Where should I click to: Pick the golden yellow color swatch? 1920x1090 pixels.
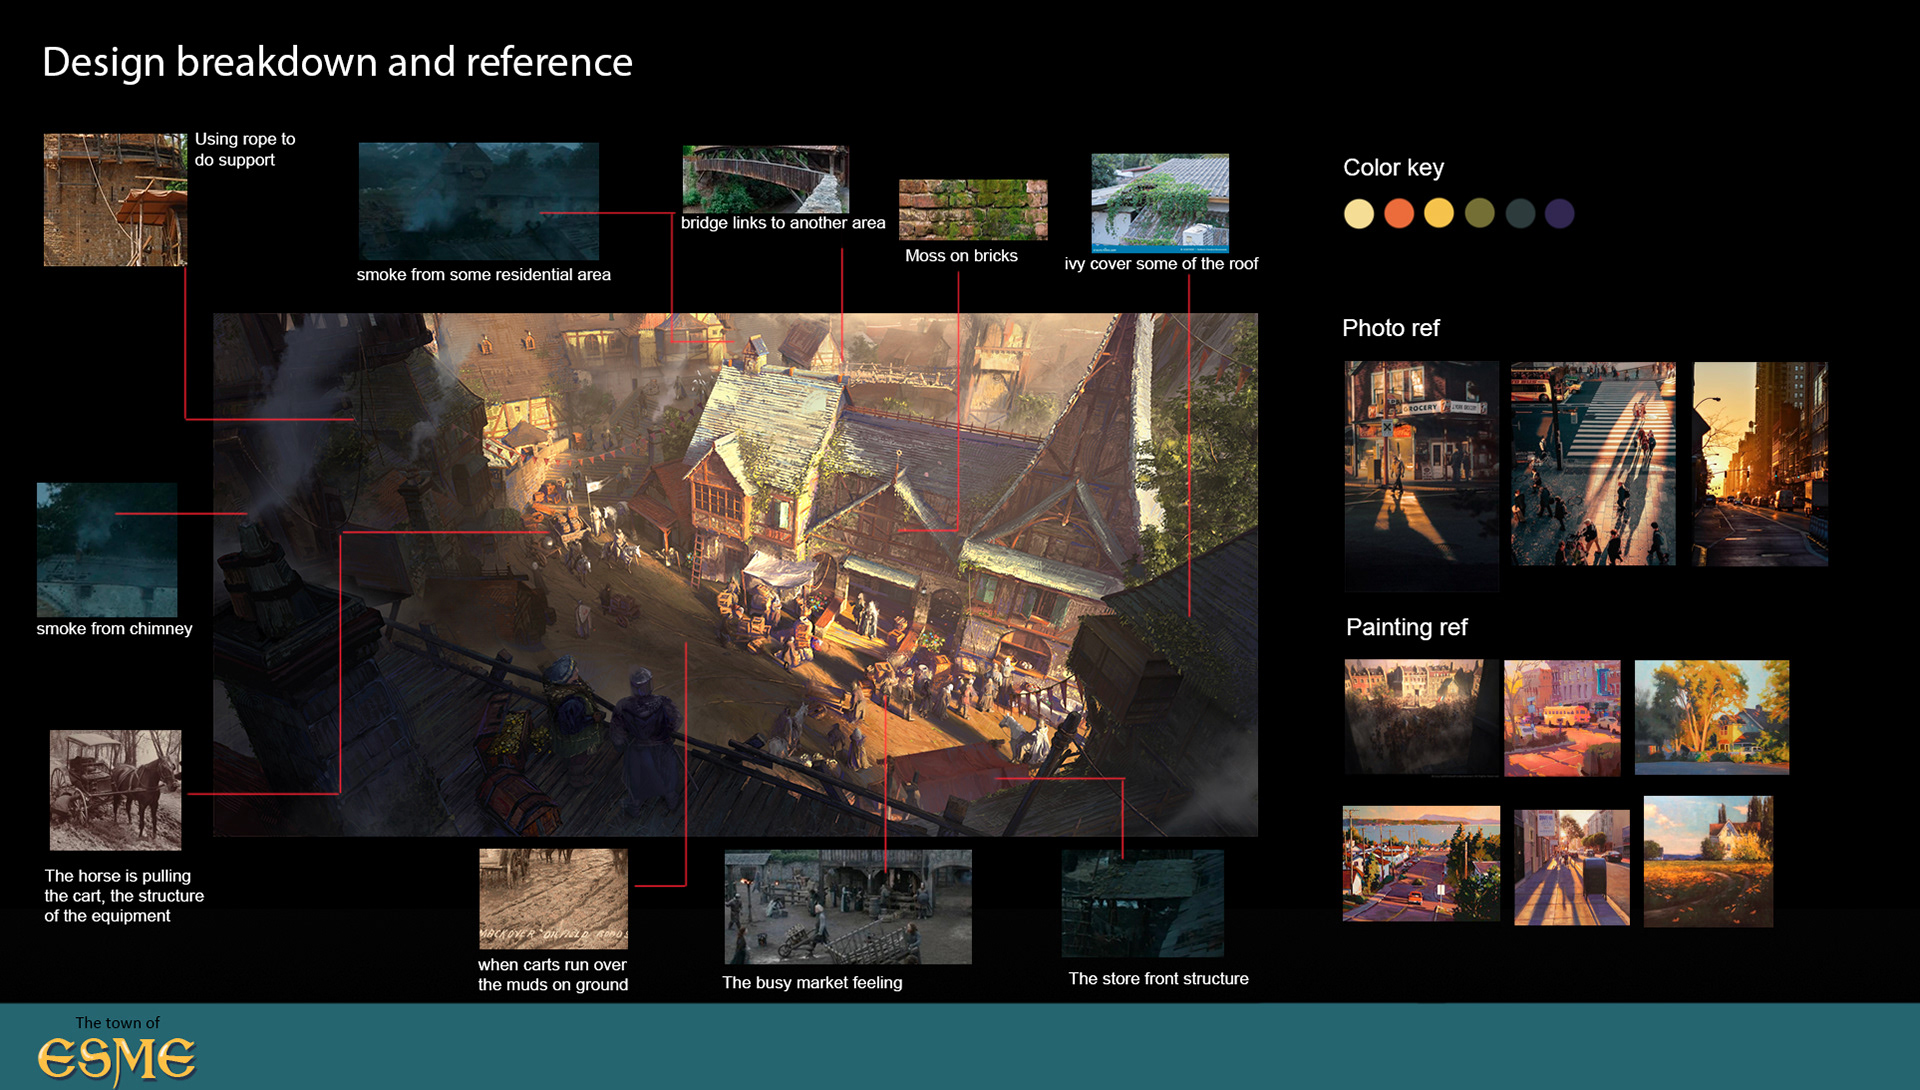[1438, 214]
